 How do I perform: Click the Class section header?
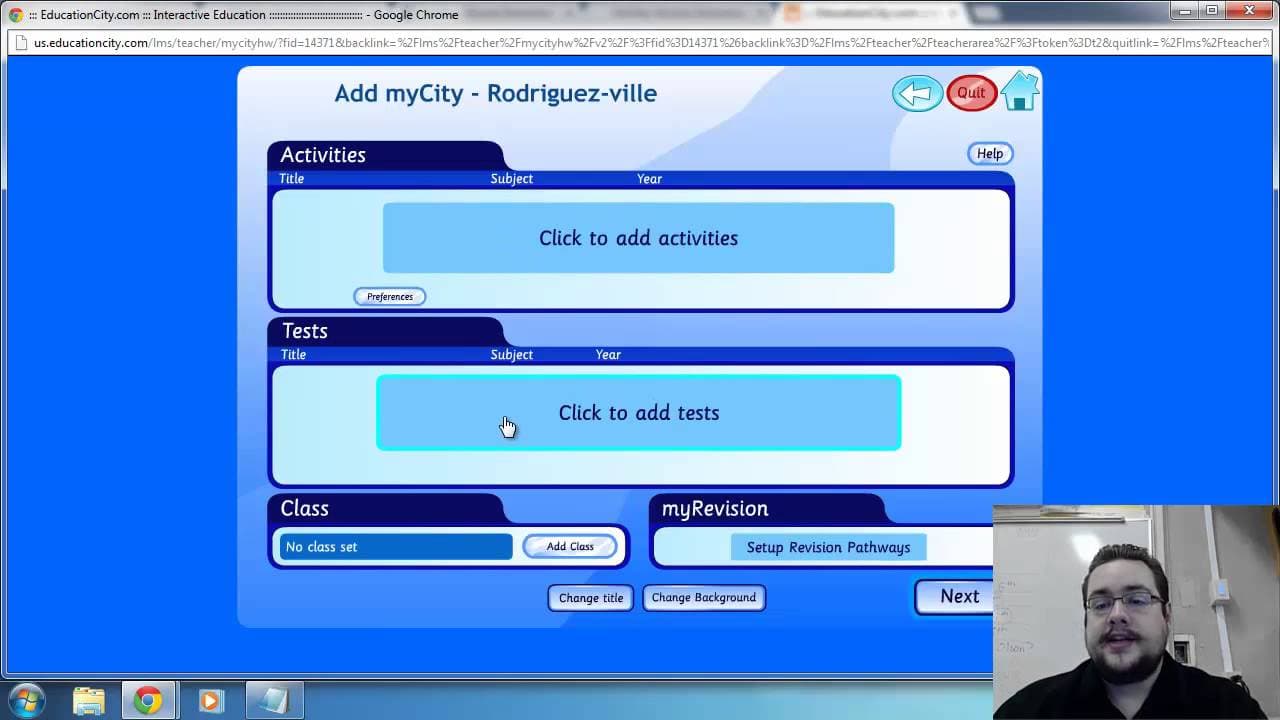304,508
